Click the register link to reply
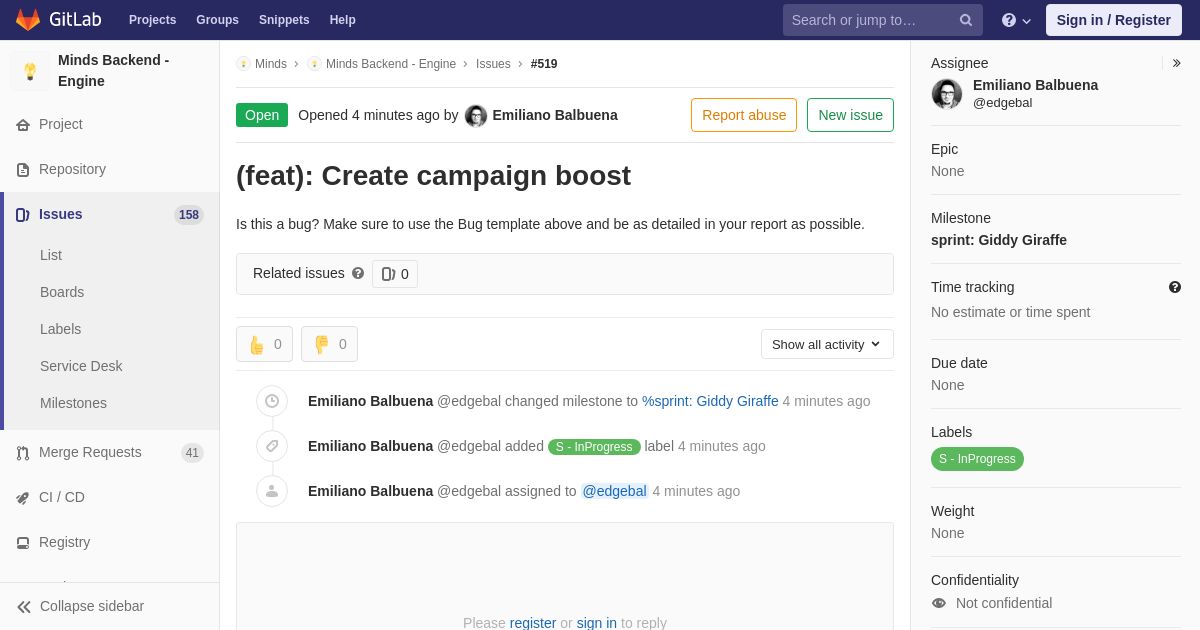1200x630 pixels. click(x=533, y=623)
